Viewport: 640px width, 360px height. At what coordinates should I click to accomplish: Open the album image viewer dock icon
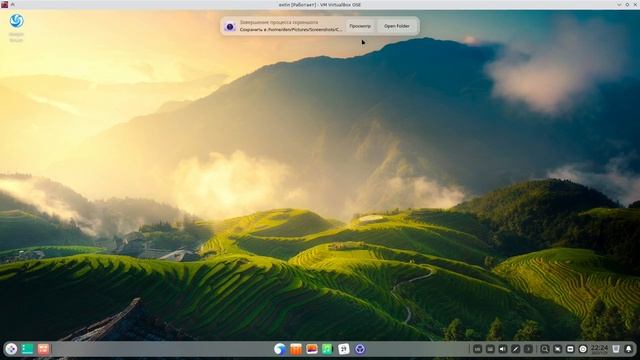click(x=312, y=349)
